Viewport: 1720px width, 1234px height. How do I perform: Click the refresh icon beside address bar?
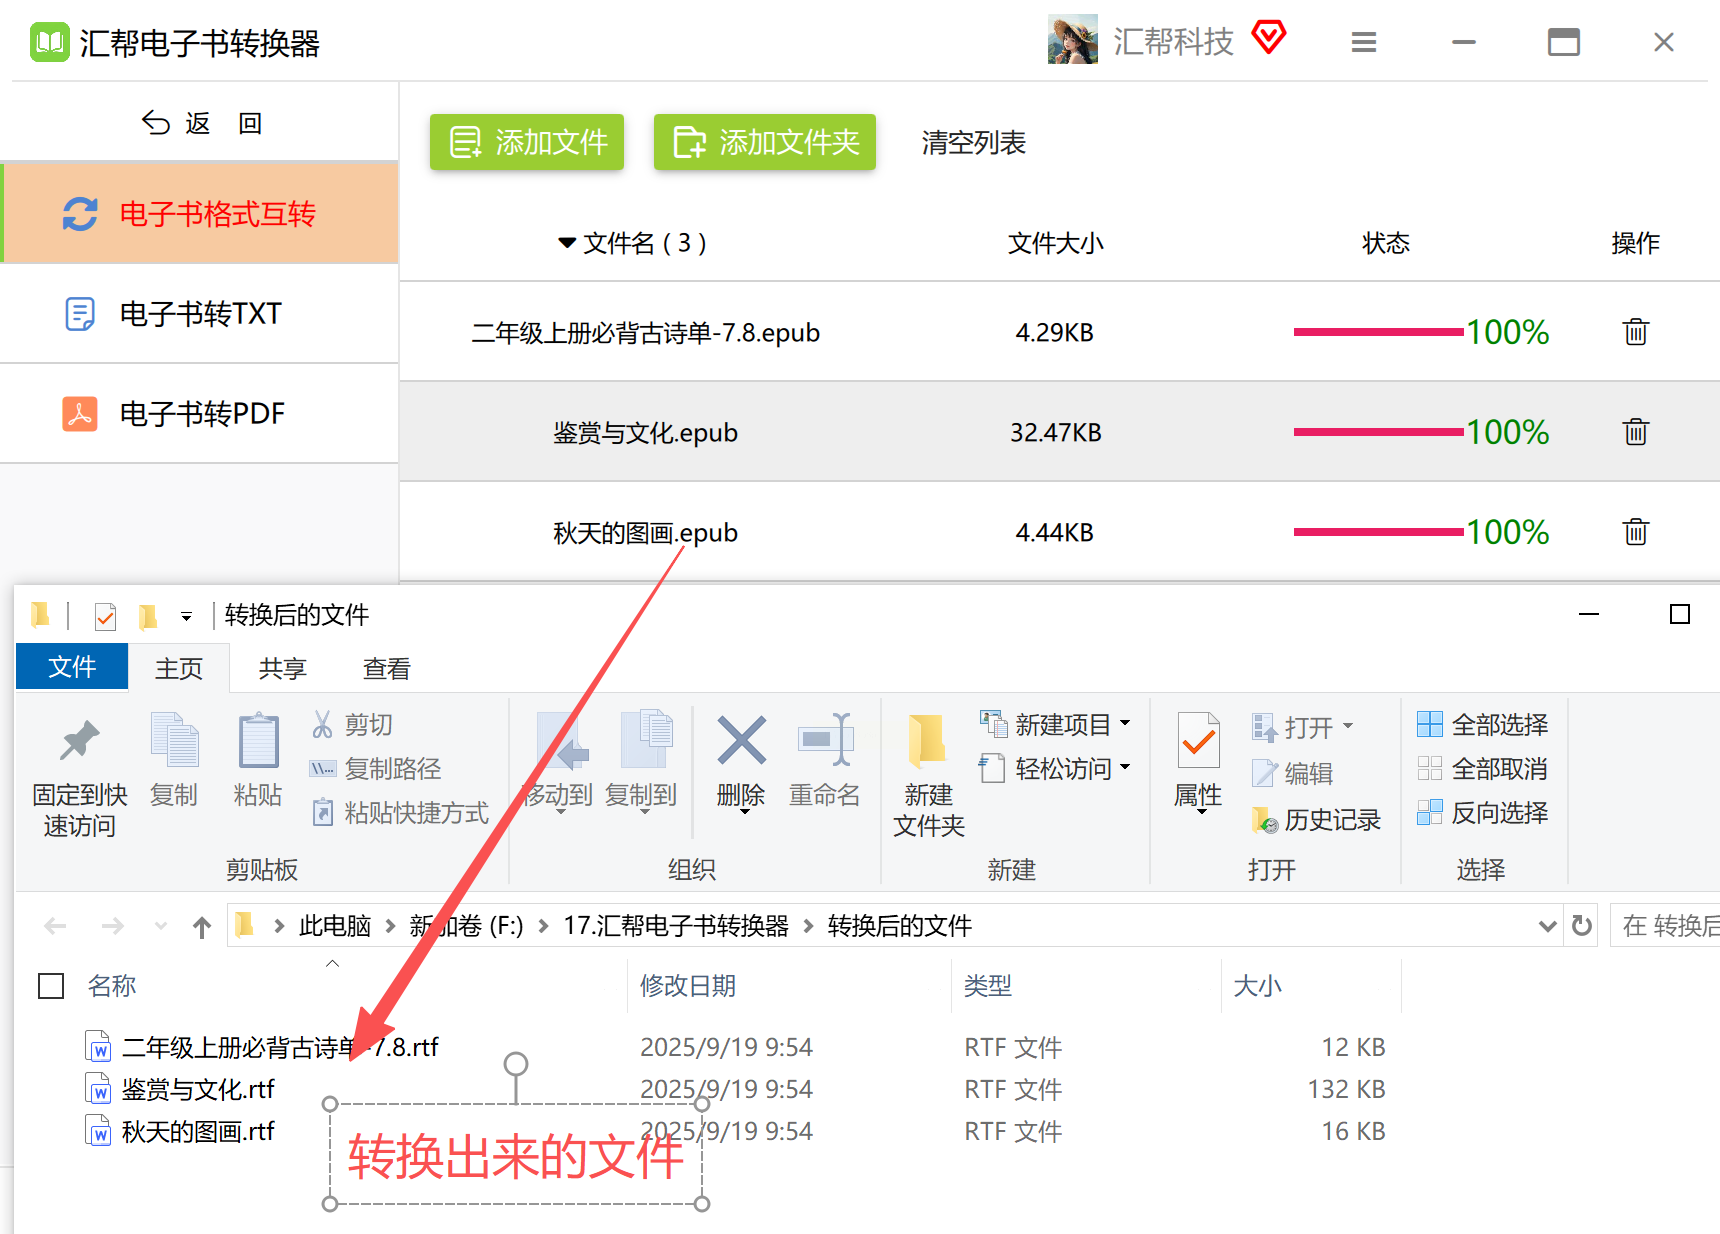click(1582, 926)
